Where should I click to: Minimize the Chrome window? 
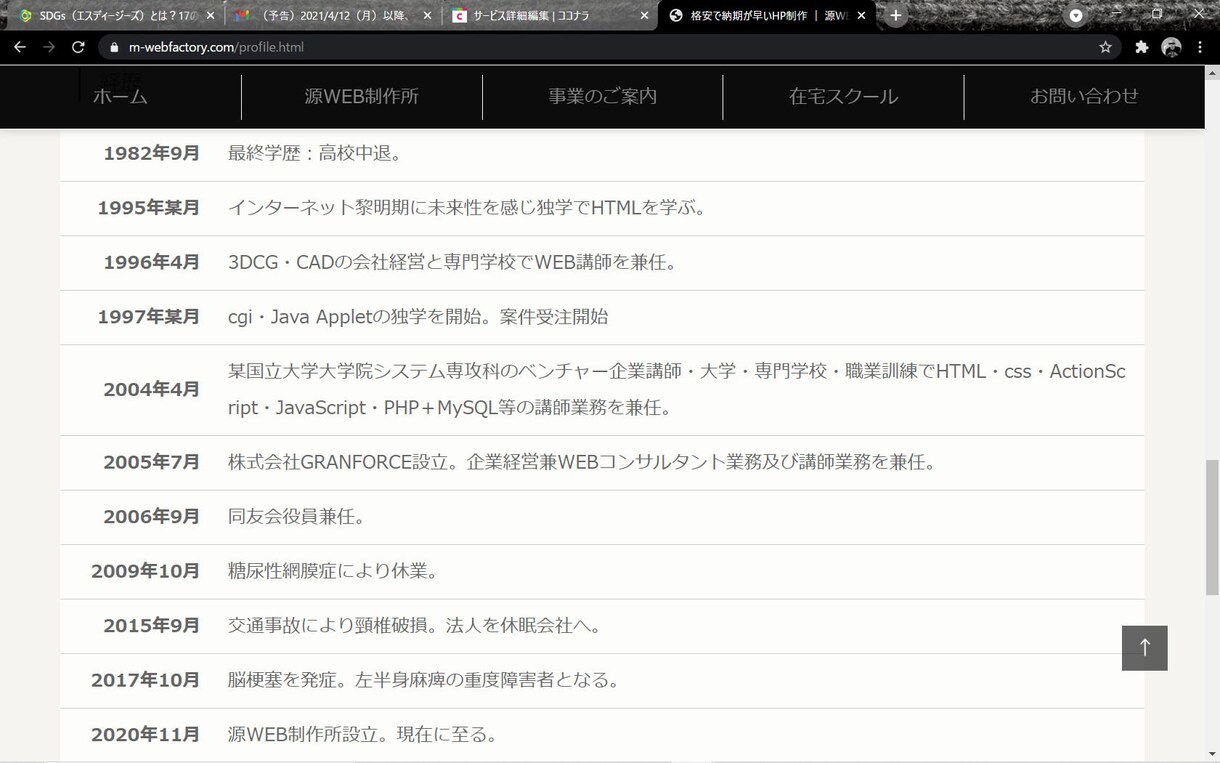pyautogui.click(x=1118, y=13)
